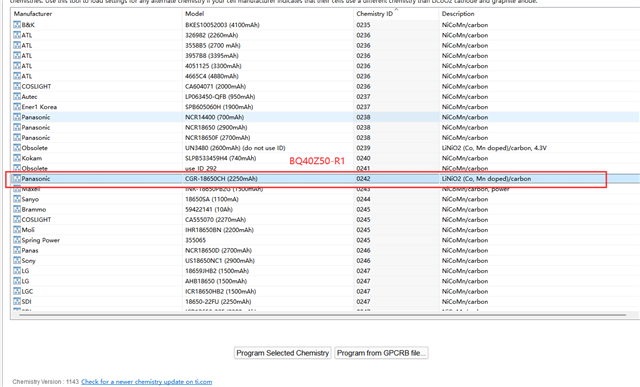
Task: Click Chemistry ID 0242
Action: [x=363, y=178]
